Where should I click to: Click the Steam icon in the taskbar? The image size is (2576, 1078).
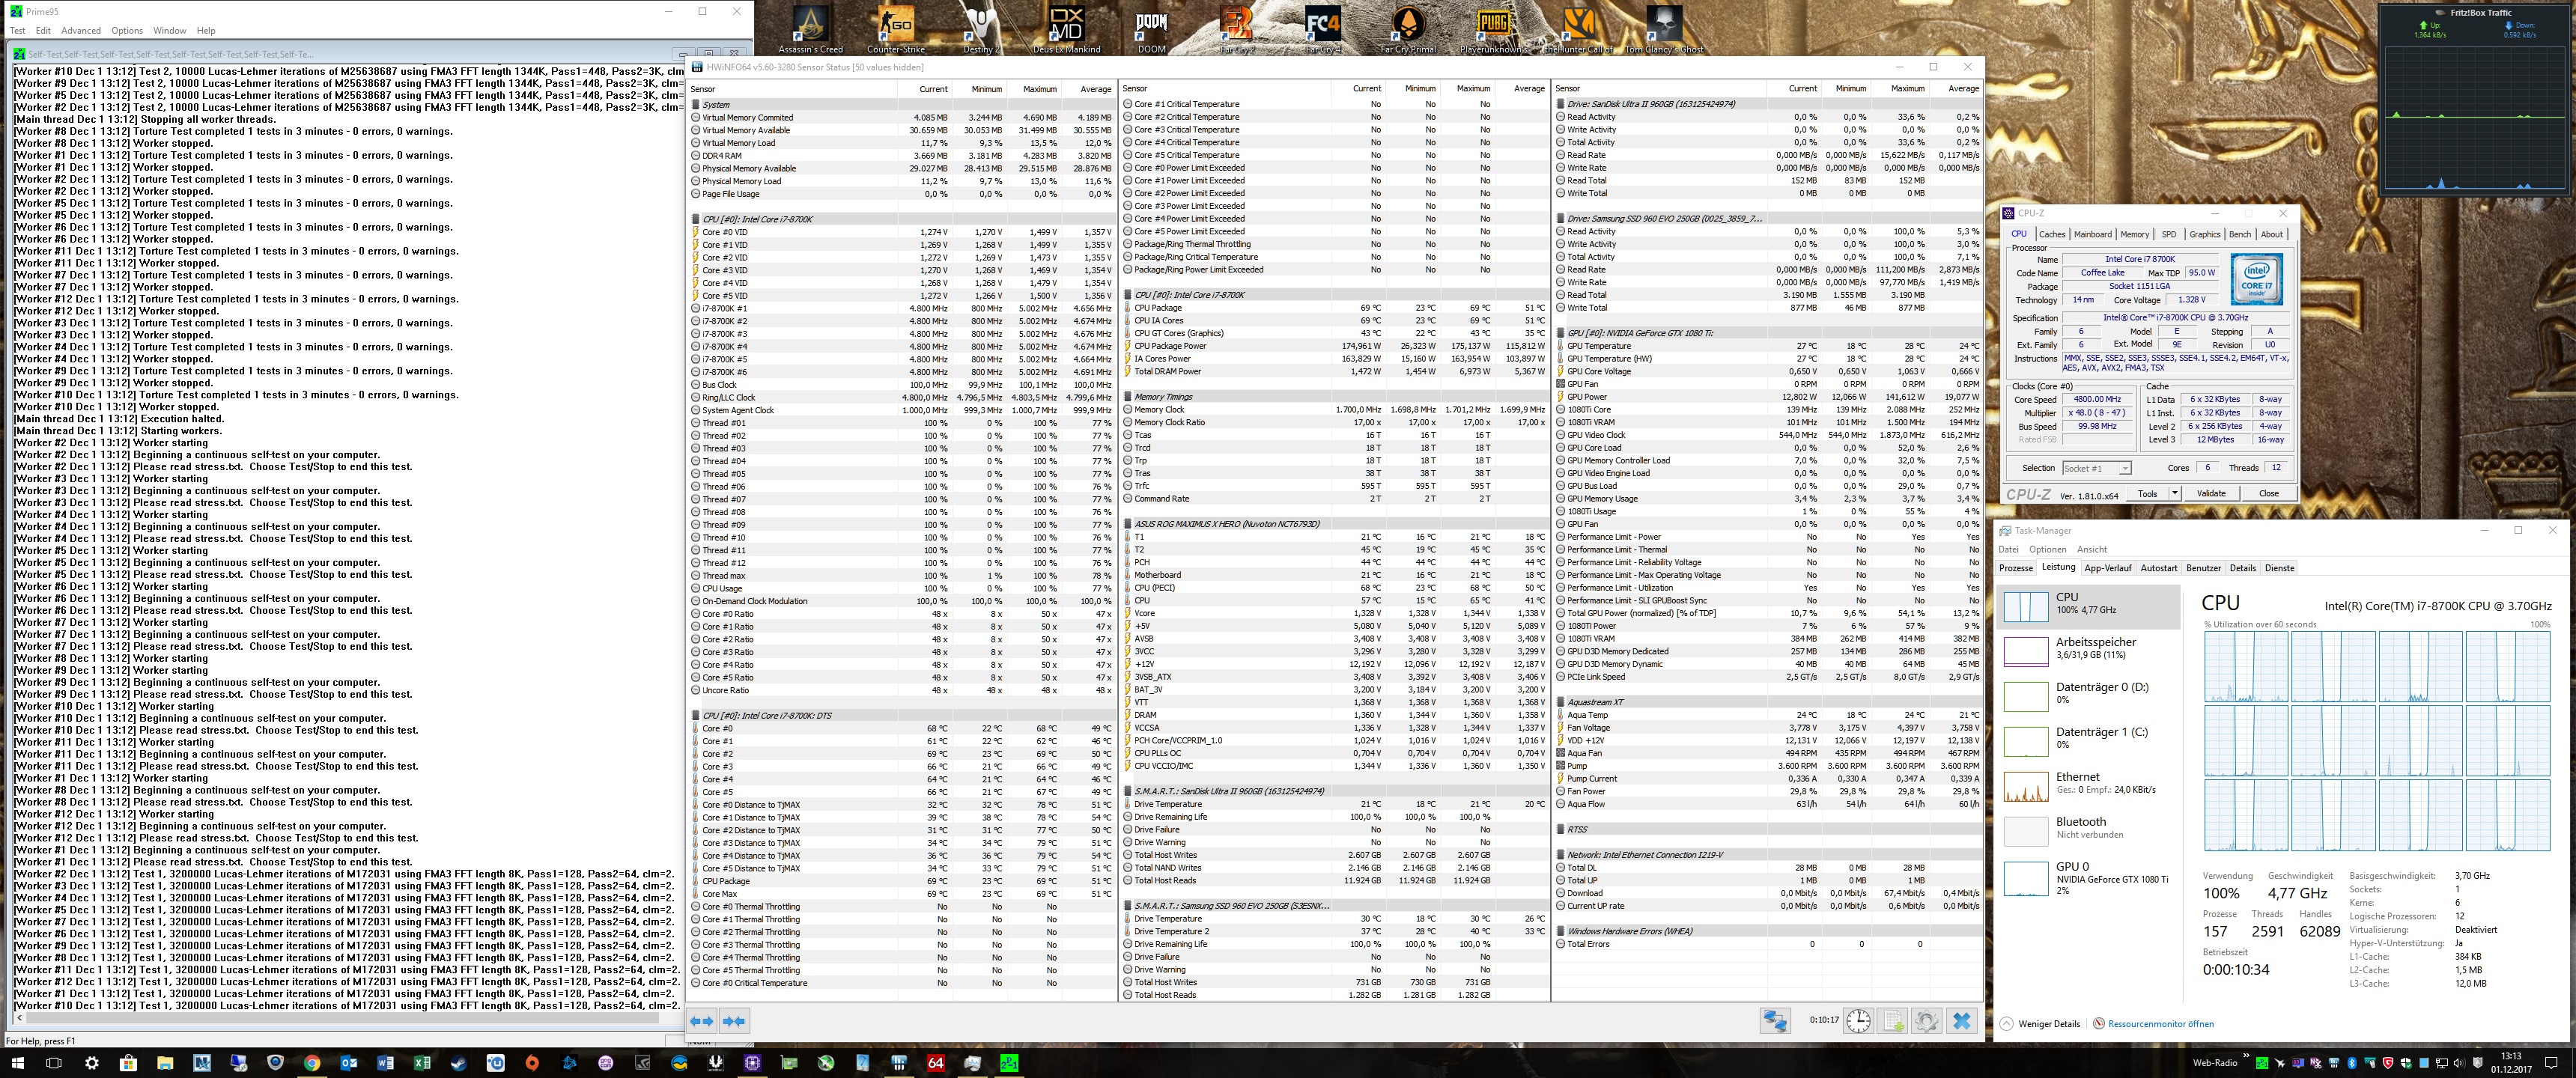click(x=459, y=1063)
